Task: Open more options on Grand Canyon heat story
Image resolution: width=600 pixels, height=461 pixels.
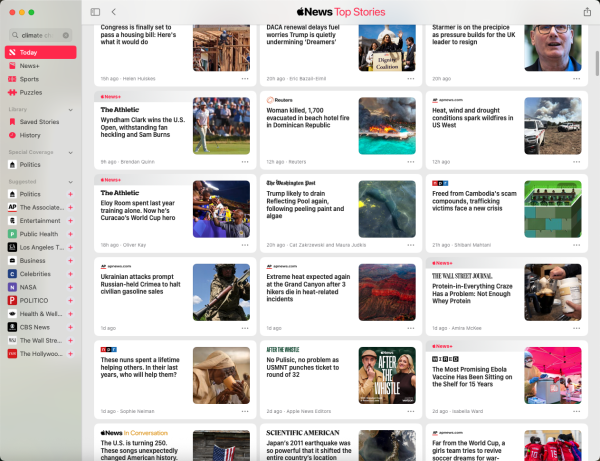Action: (x=411, y=328)
